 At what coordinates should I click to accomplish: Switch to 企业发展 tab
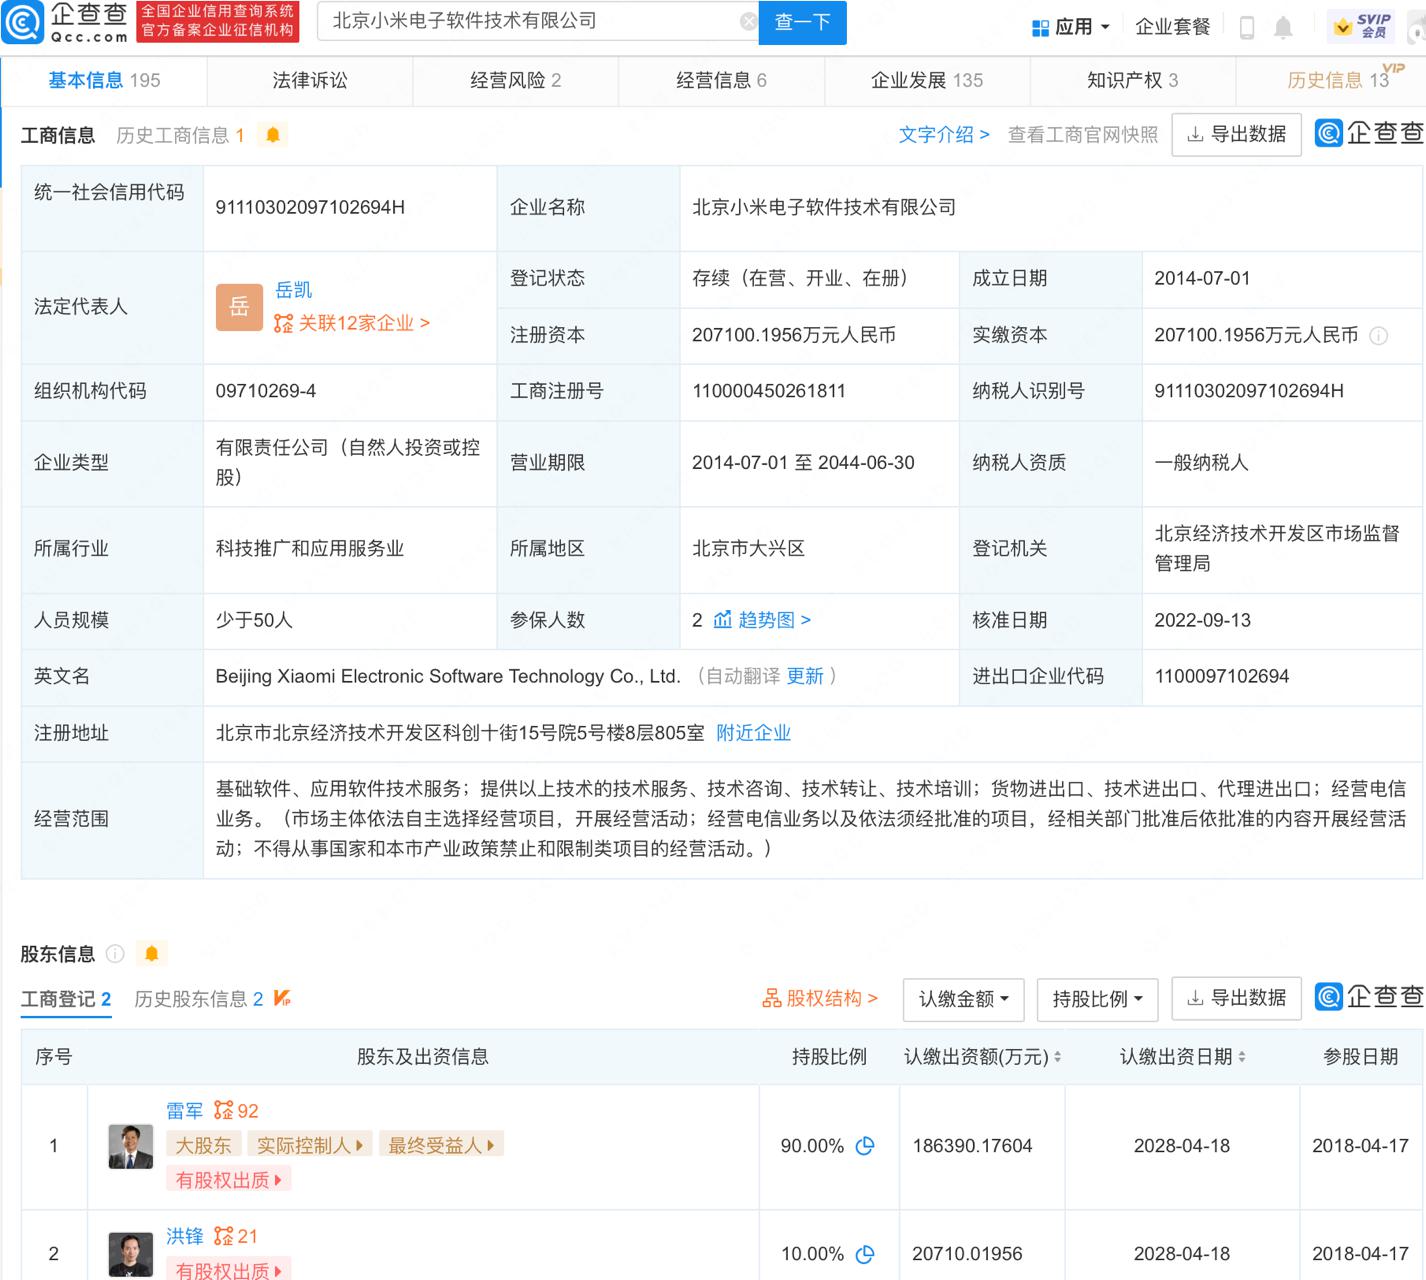pyautogui.click(x=927, y=80)
